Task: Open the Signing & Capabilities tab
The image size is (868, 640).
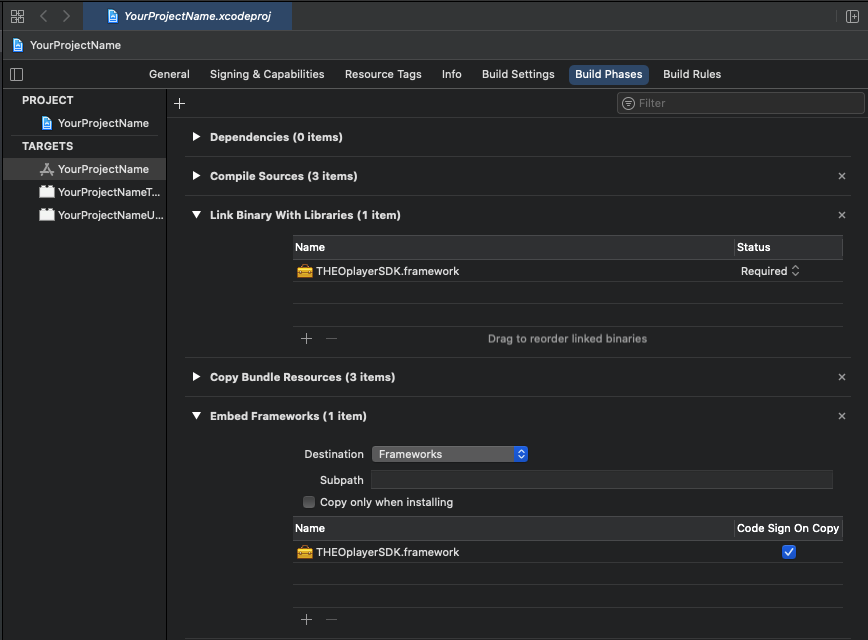Action: 267,74
